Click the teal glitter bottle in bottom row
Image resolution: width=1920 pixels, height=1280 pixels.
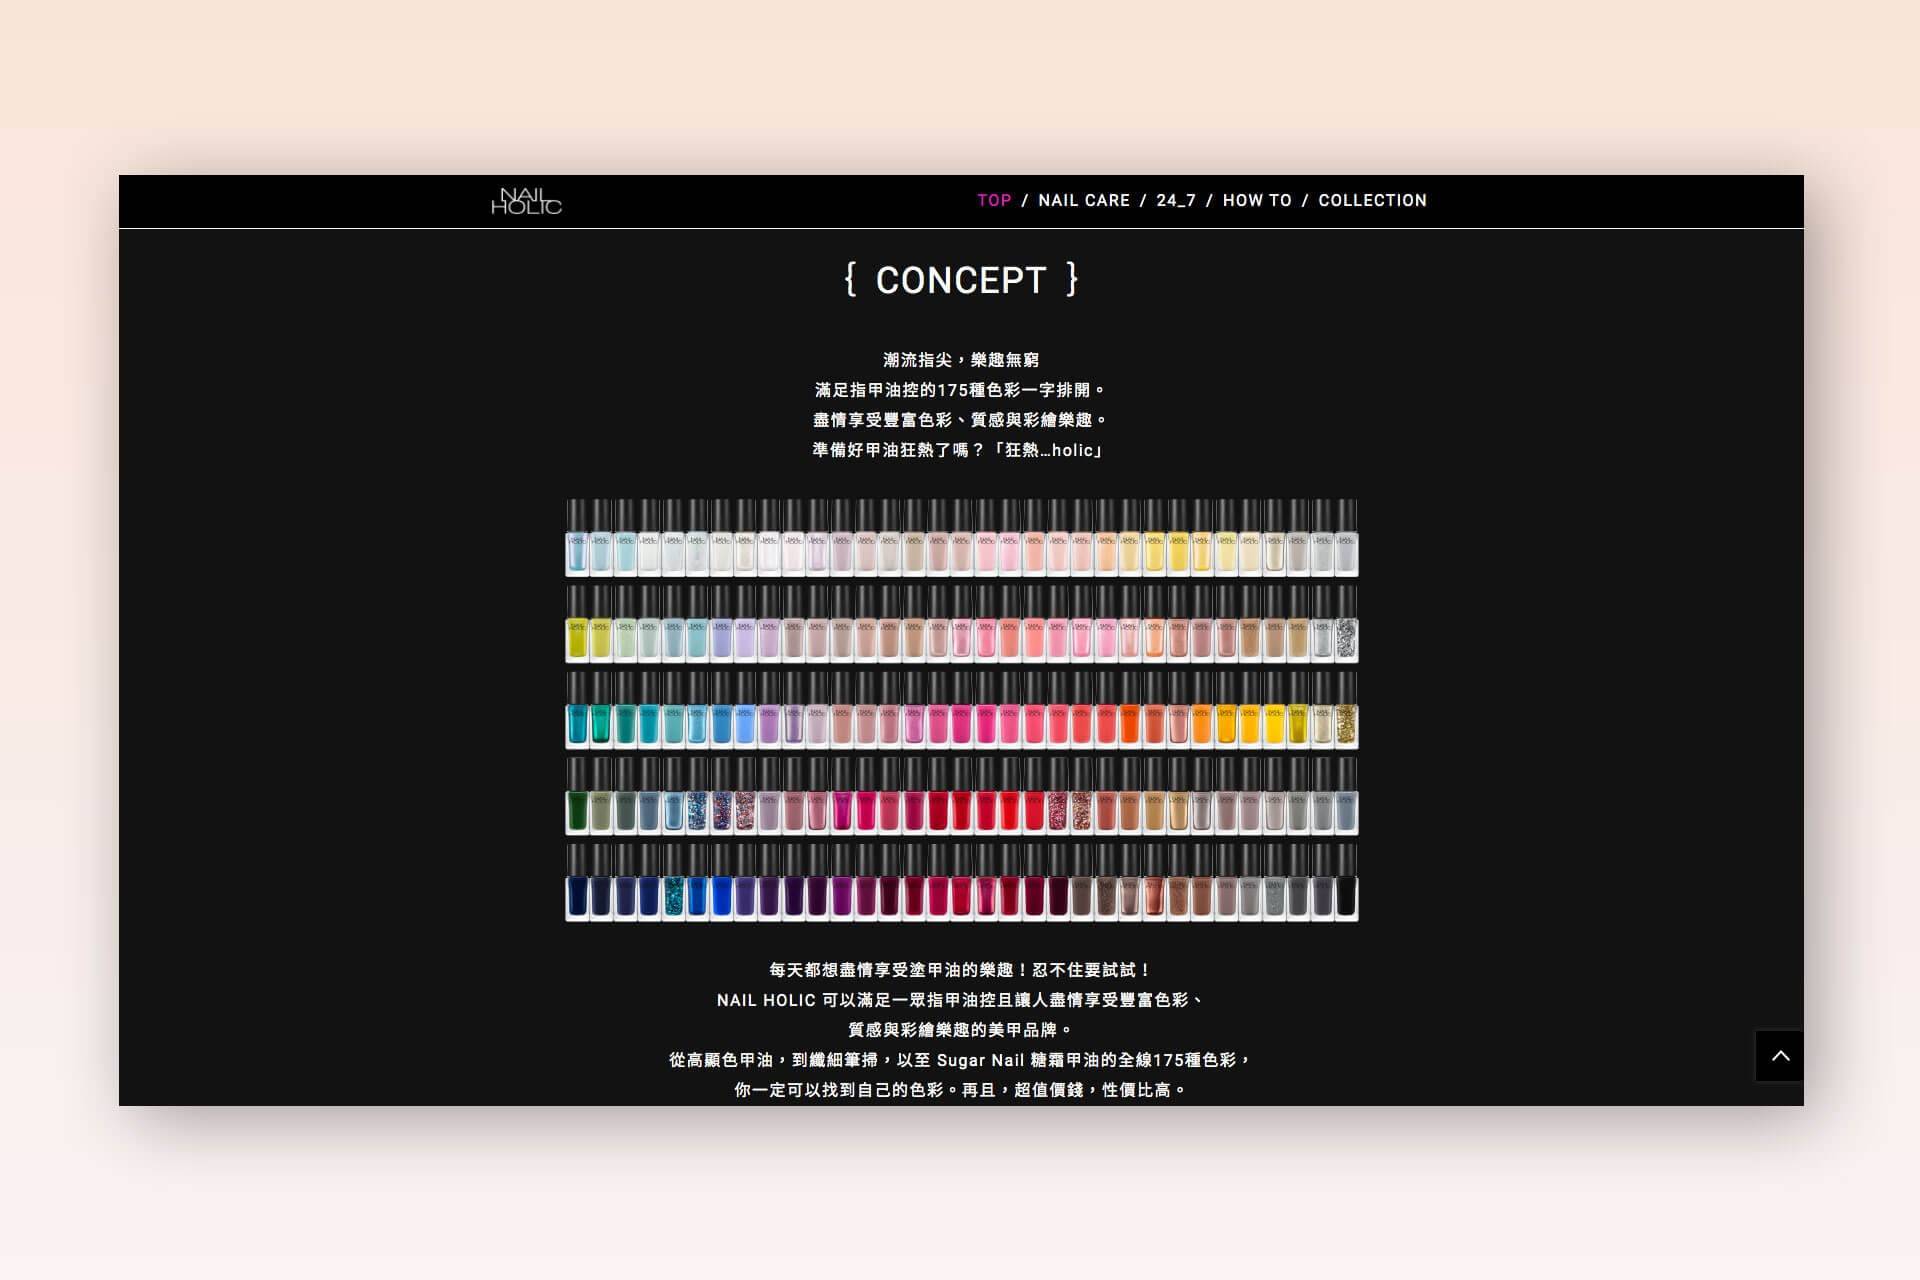pyautogui.click(x=673, y=894)
